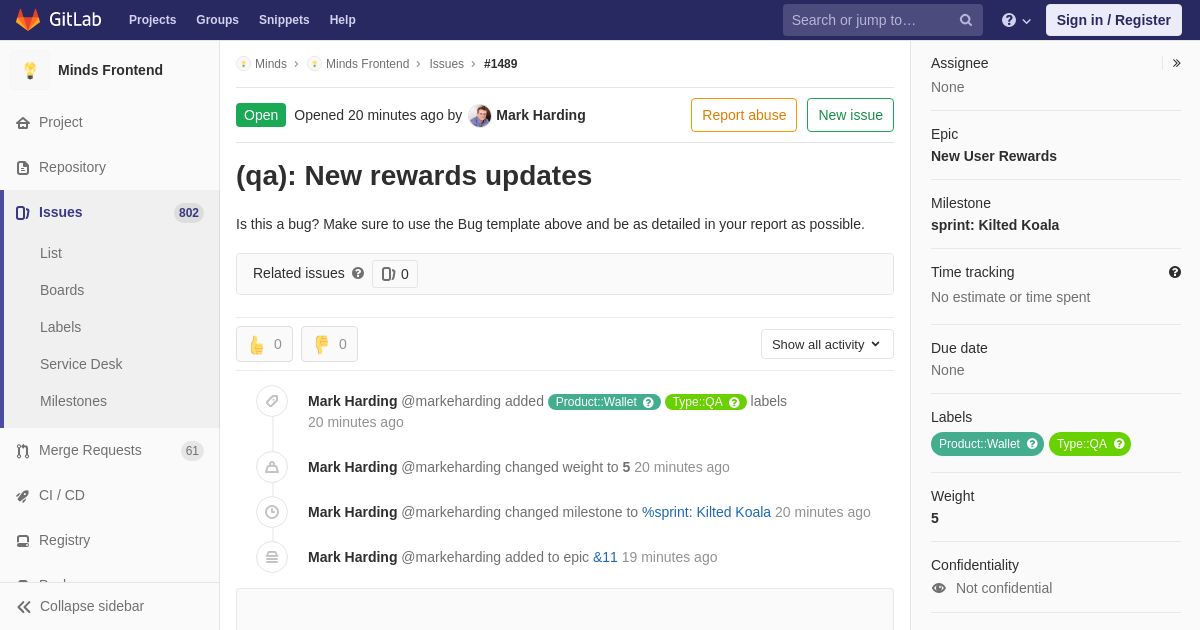Open the %sprint: Kilted Koala link

706,512
